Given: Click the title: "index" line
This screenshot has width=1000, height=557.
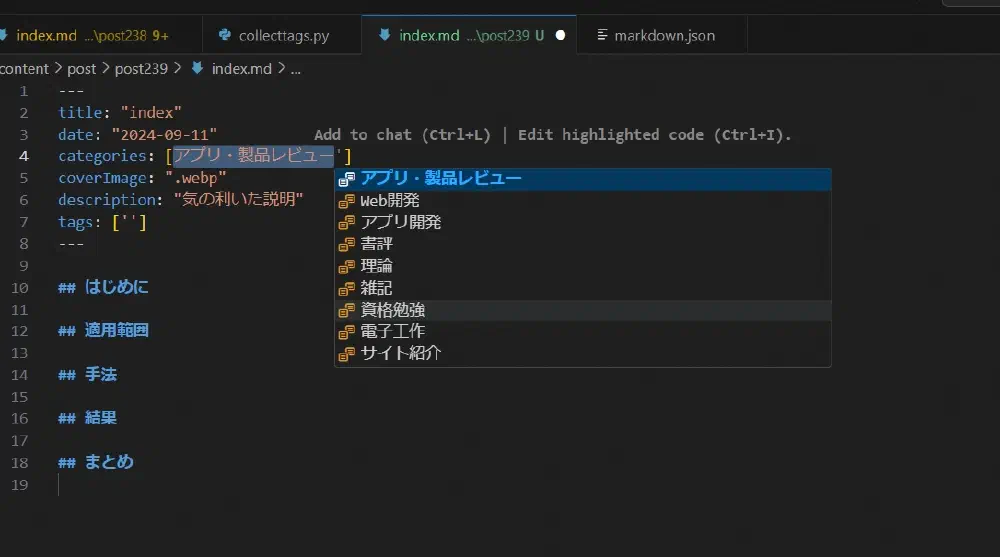Looking at the screenshot, I should [x=120, y=113].
